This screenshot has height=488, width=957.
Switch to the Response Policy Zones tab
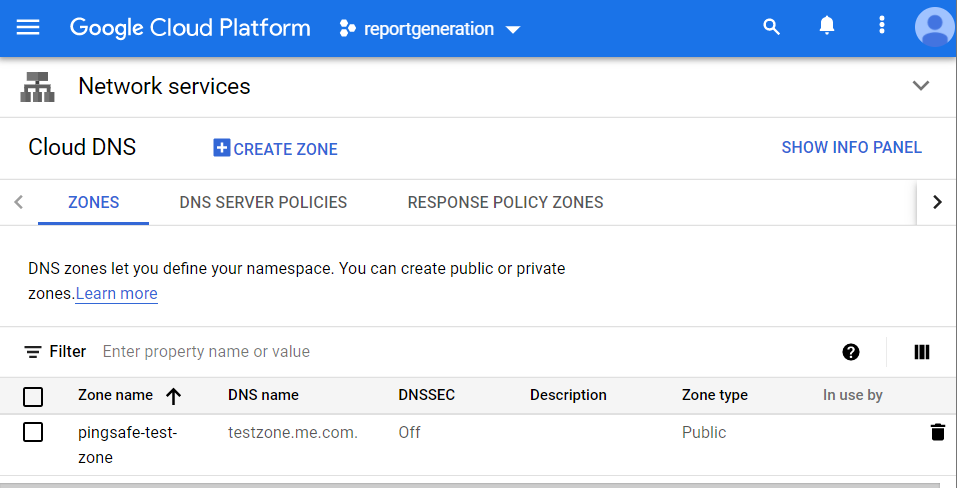click(505, 202)
